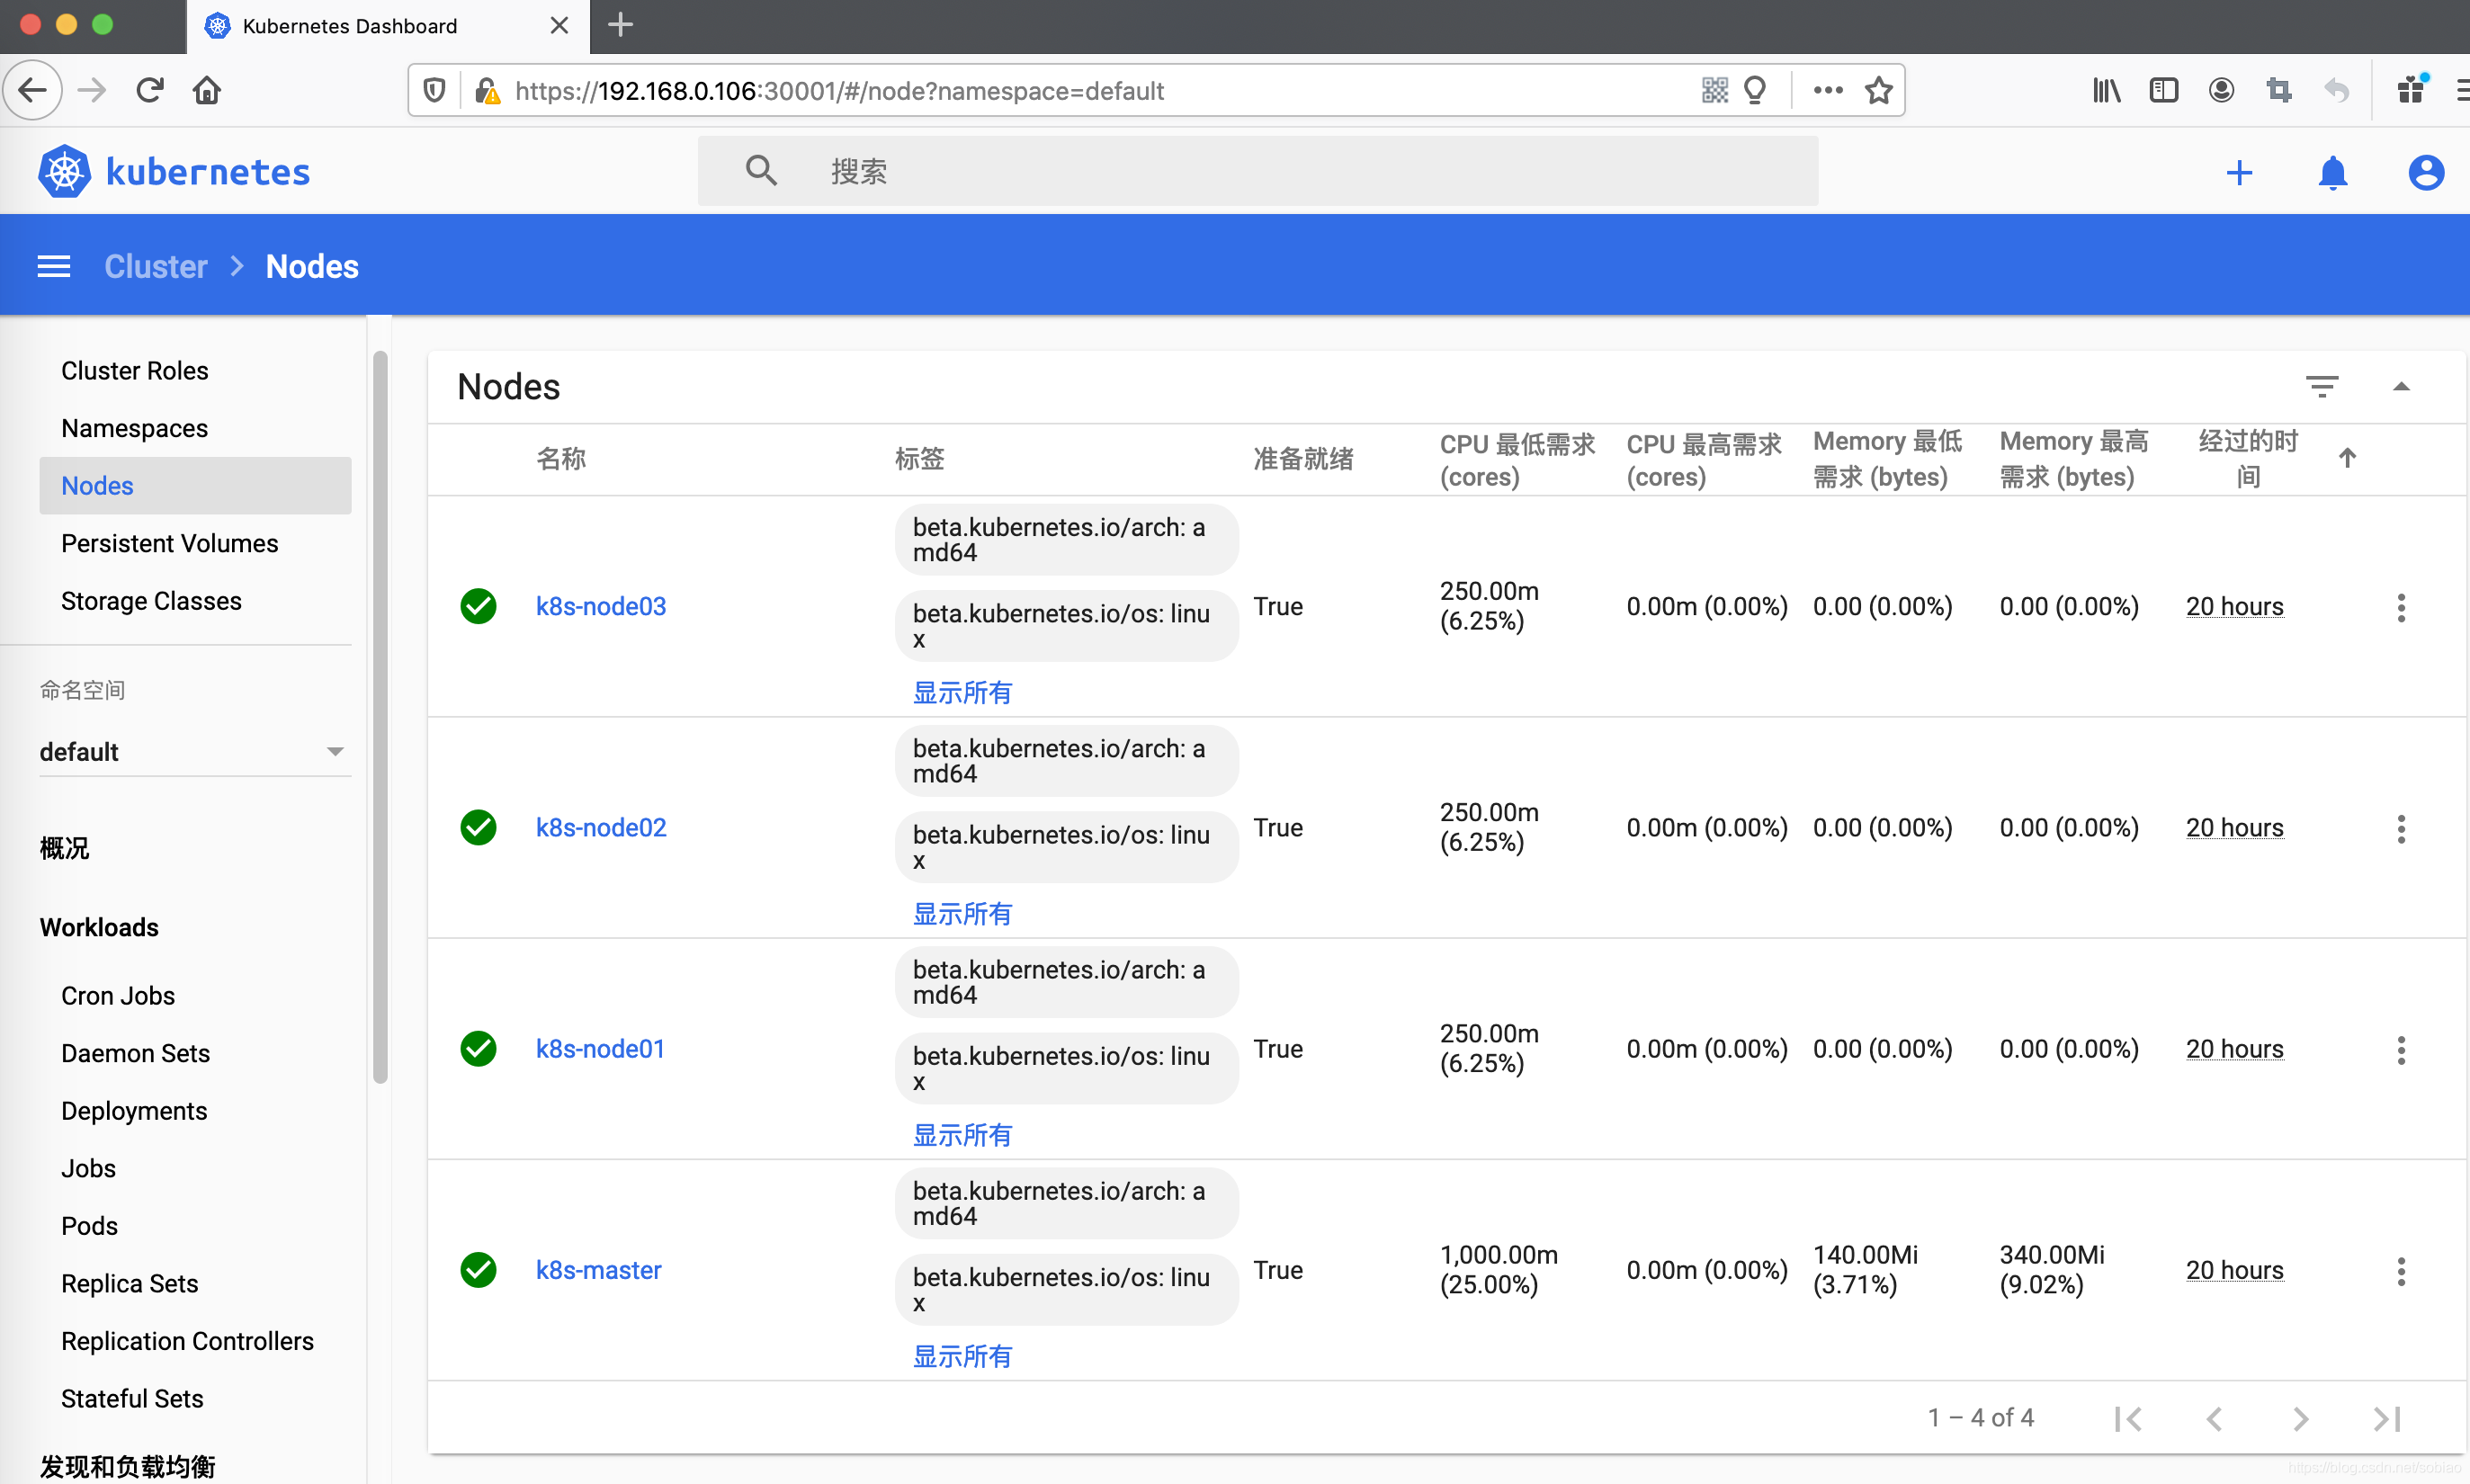Click Cluster breadcrumb link
Viewport: 2470px width, 1484px height.
click(x=156, y=266)
